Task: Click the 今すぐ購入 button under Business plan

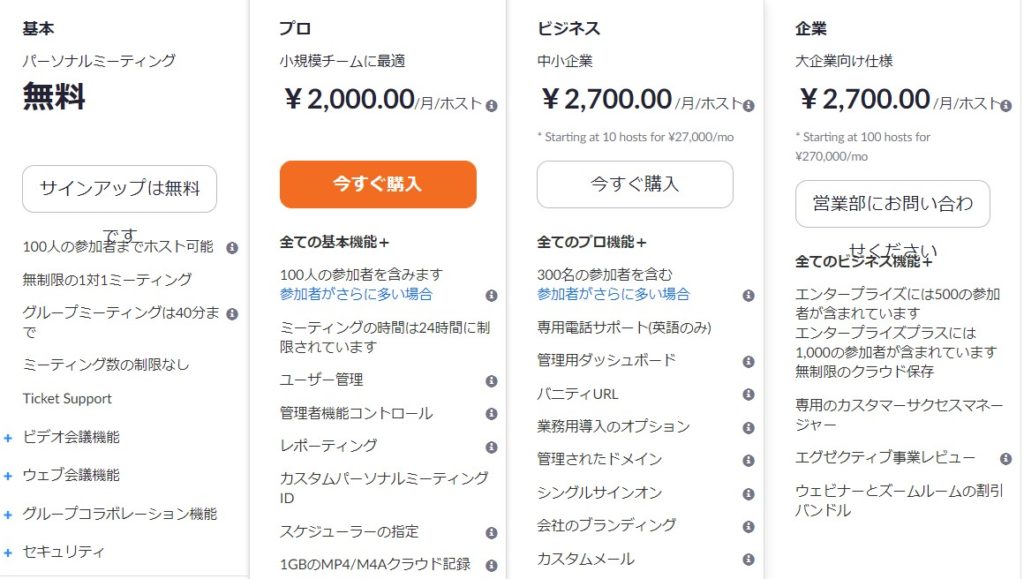Action: [x=634, y=184]
